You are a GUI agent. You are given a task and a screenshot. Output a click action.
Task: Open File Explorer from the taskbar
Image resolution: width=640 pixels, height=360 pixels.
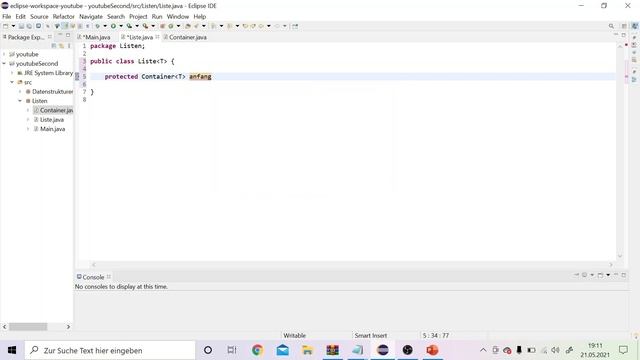tap(307, 350)
